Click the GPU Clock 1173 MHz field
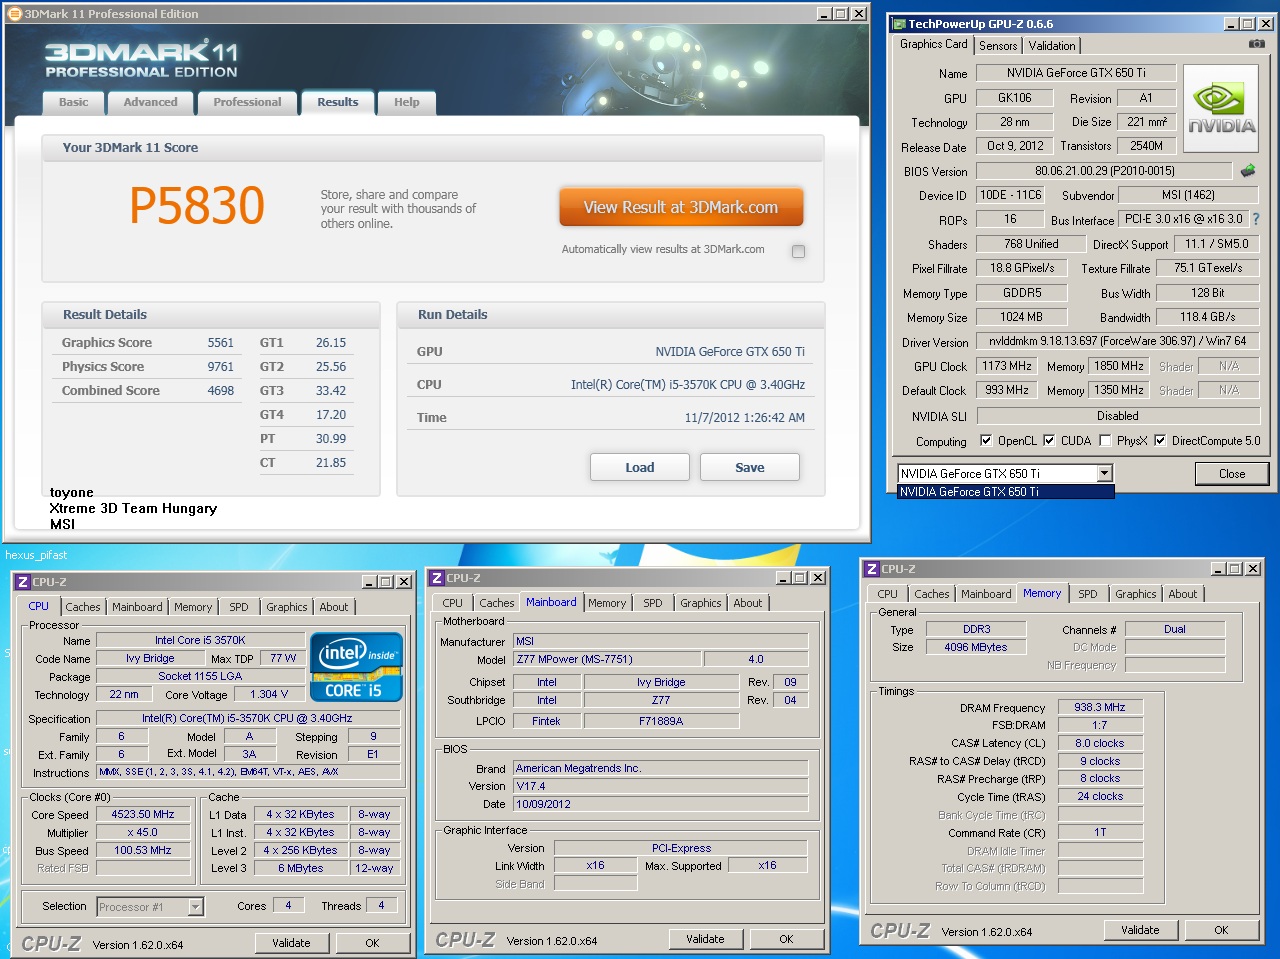1280x959 pixels. (1006, 366)
